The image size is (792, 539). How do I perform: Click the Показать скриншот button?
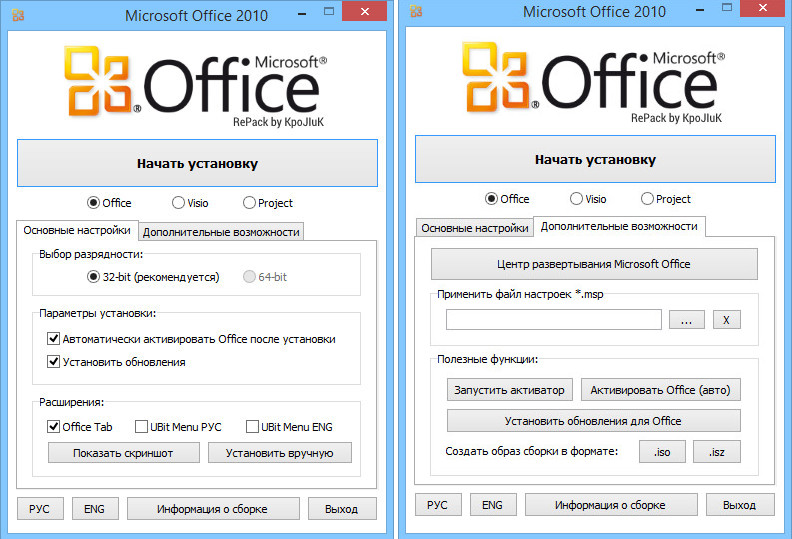123,453
